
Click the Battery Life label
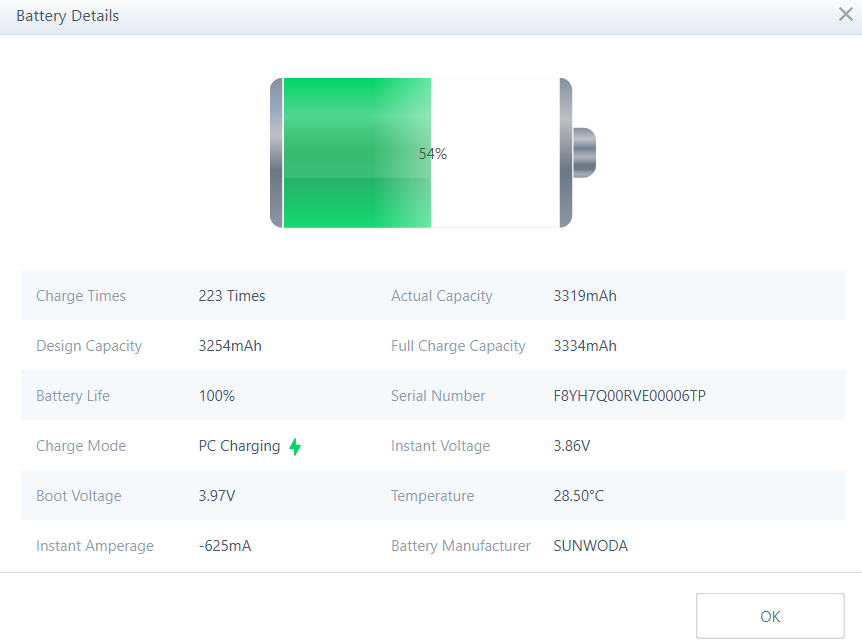tap(73, 396)
